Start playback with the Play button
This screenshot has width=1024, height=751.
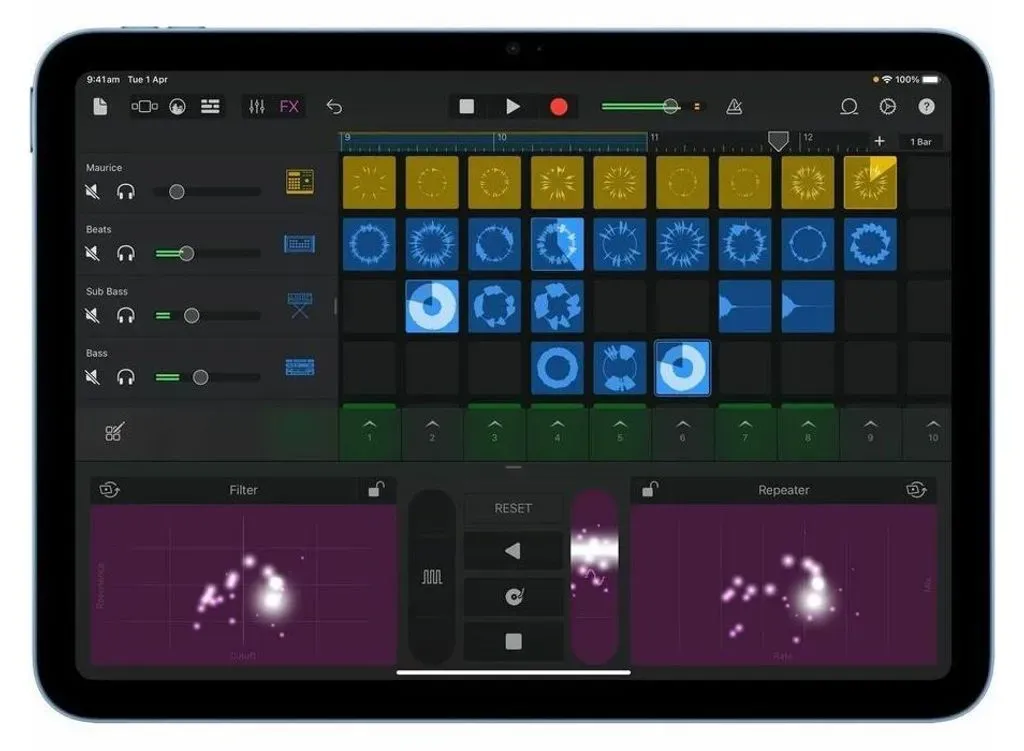[x=513, y=106]
